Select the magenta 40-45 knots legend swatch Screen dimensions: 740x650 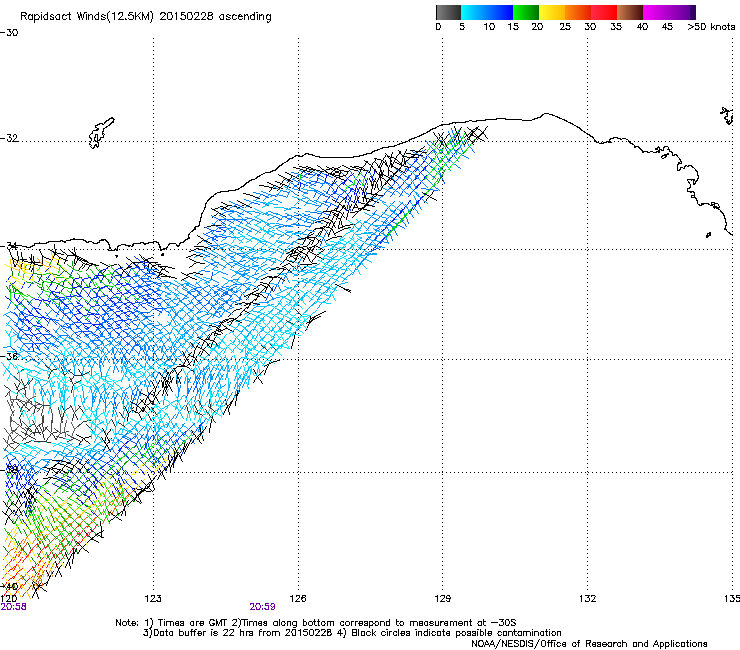656,12
